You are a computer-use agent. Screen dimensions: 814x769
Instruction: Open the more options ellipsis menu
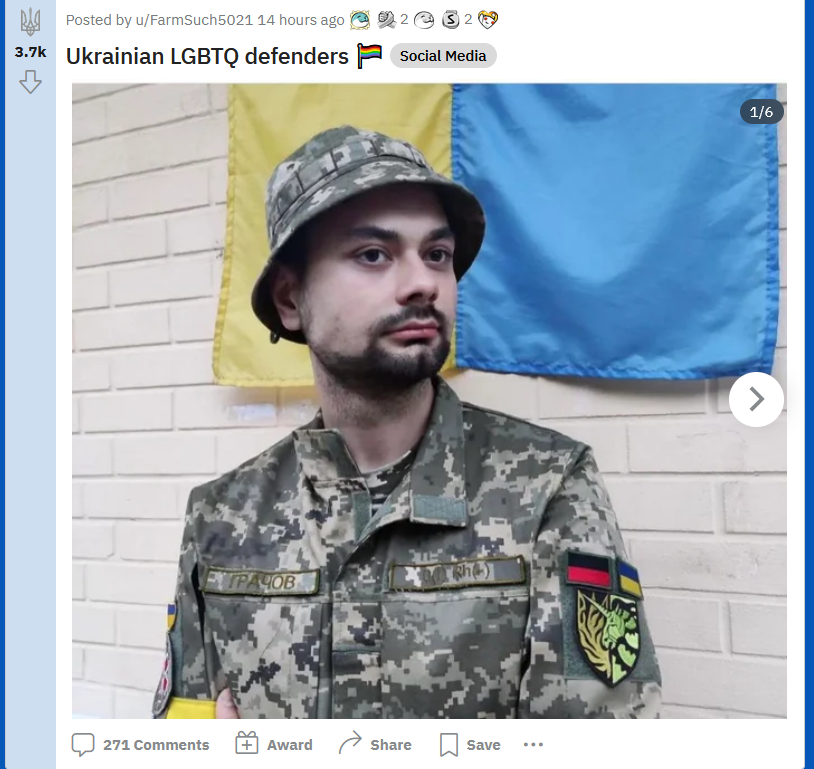(x=533, y=745)
